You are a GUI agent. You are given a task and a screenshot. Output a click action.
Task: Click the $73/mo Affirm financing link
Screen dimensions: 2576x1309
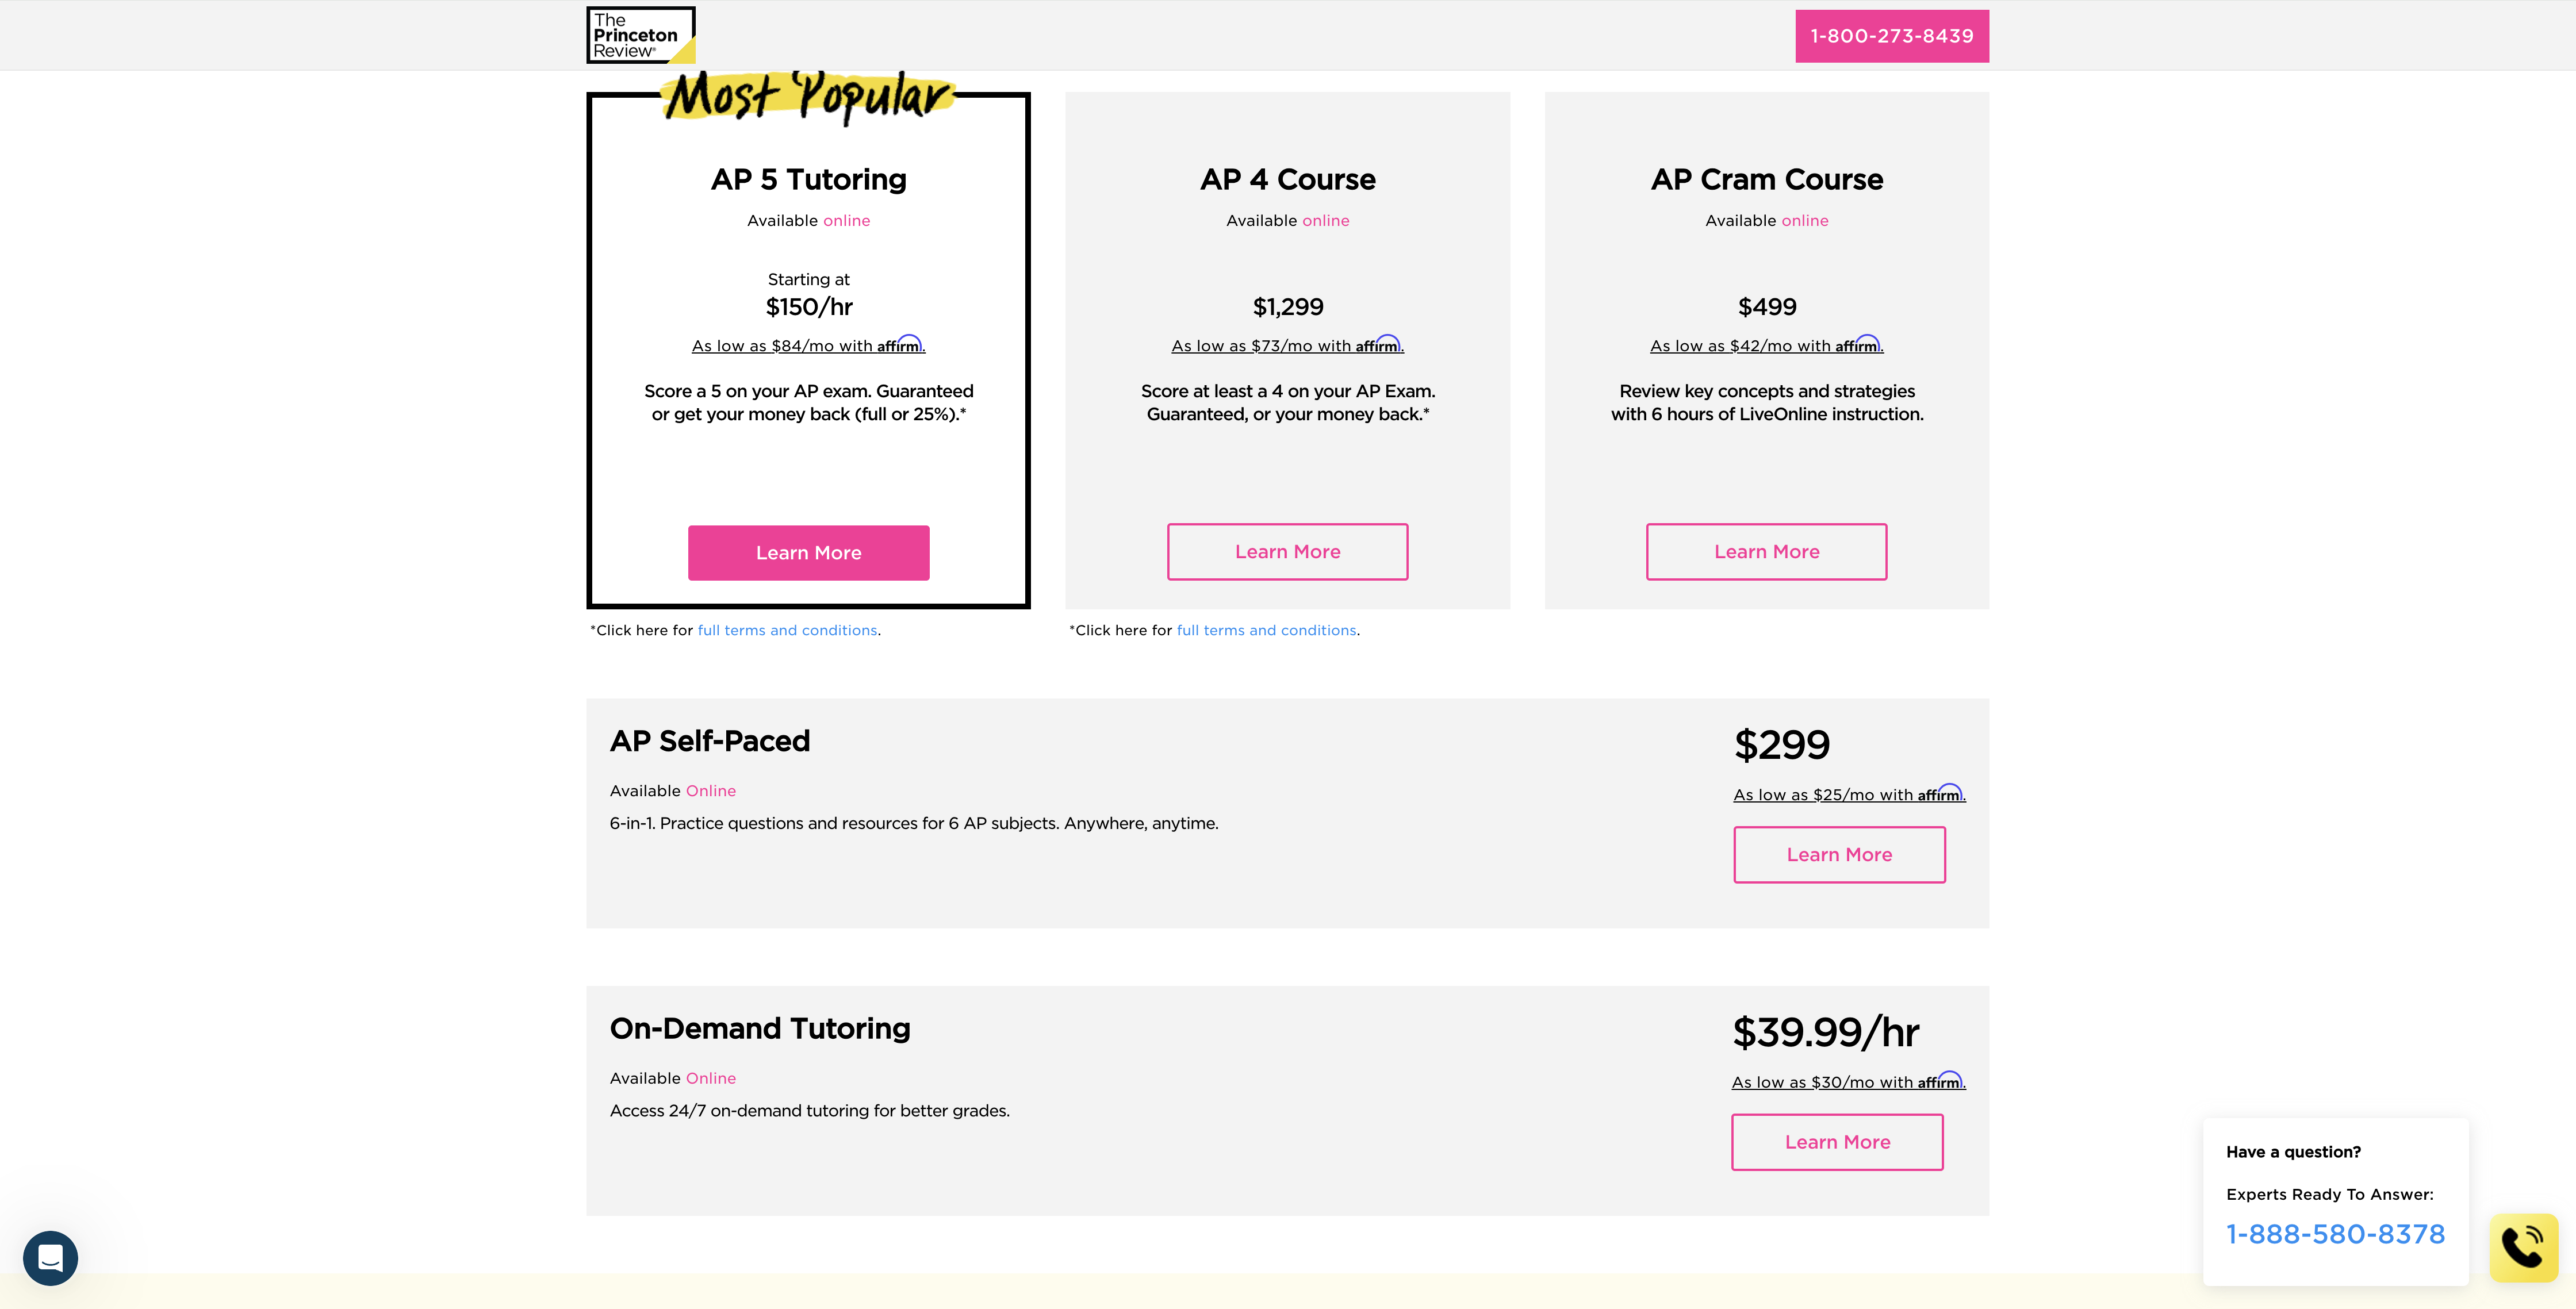(1287, 346)
